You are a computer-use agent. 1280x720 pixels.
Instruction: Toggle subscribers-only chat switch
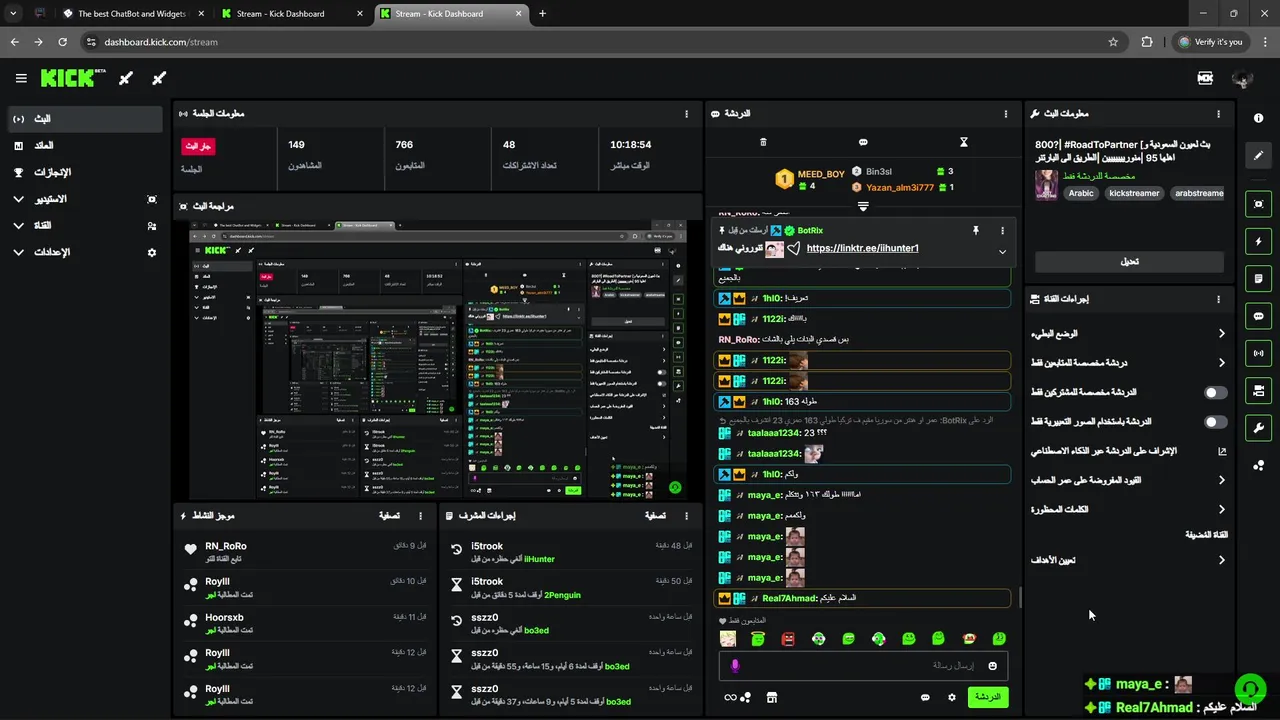click(1216, 393)
